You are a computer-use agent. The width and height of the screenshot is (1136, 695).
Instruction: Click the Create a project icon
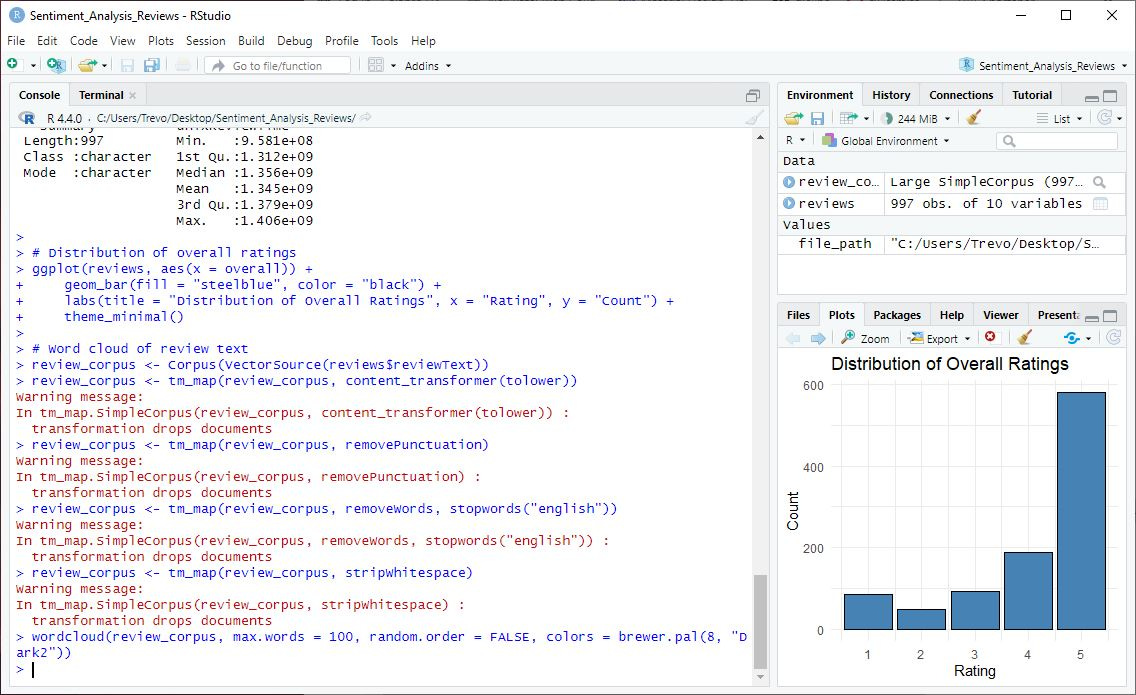coord(56,65)
